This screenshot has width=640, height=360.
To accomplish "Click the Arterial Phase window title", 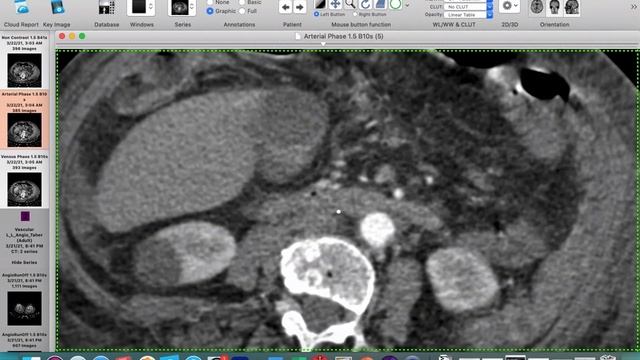I will [x=343, y=36].
